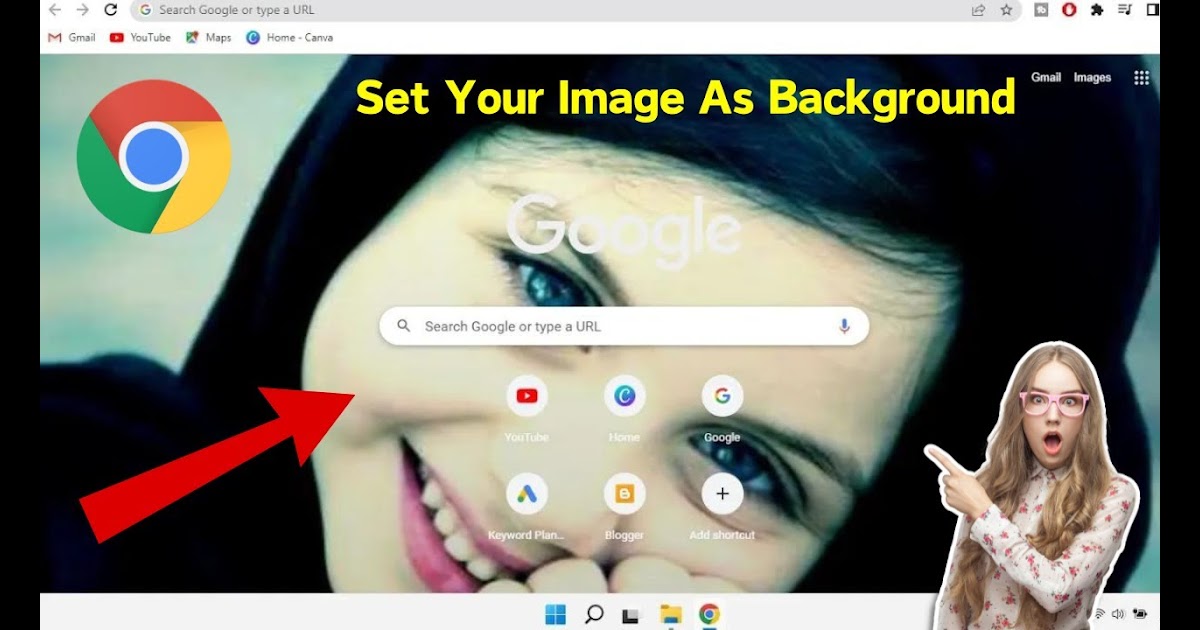Reload the page with the refresh icon

point(111,10)
